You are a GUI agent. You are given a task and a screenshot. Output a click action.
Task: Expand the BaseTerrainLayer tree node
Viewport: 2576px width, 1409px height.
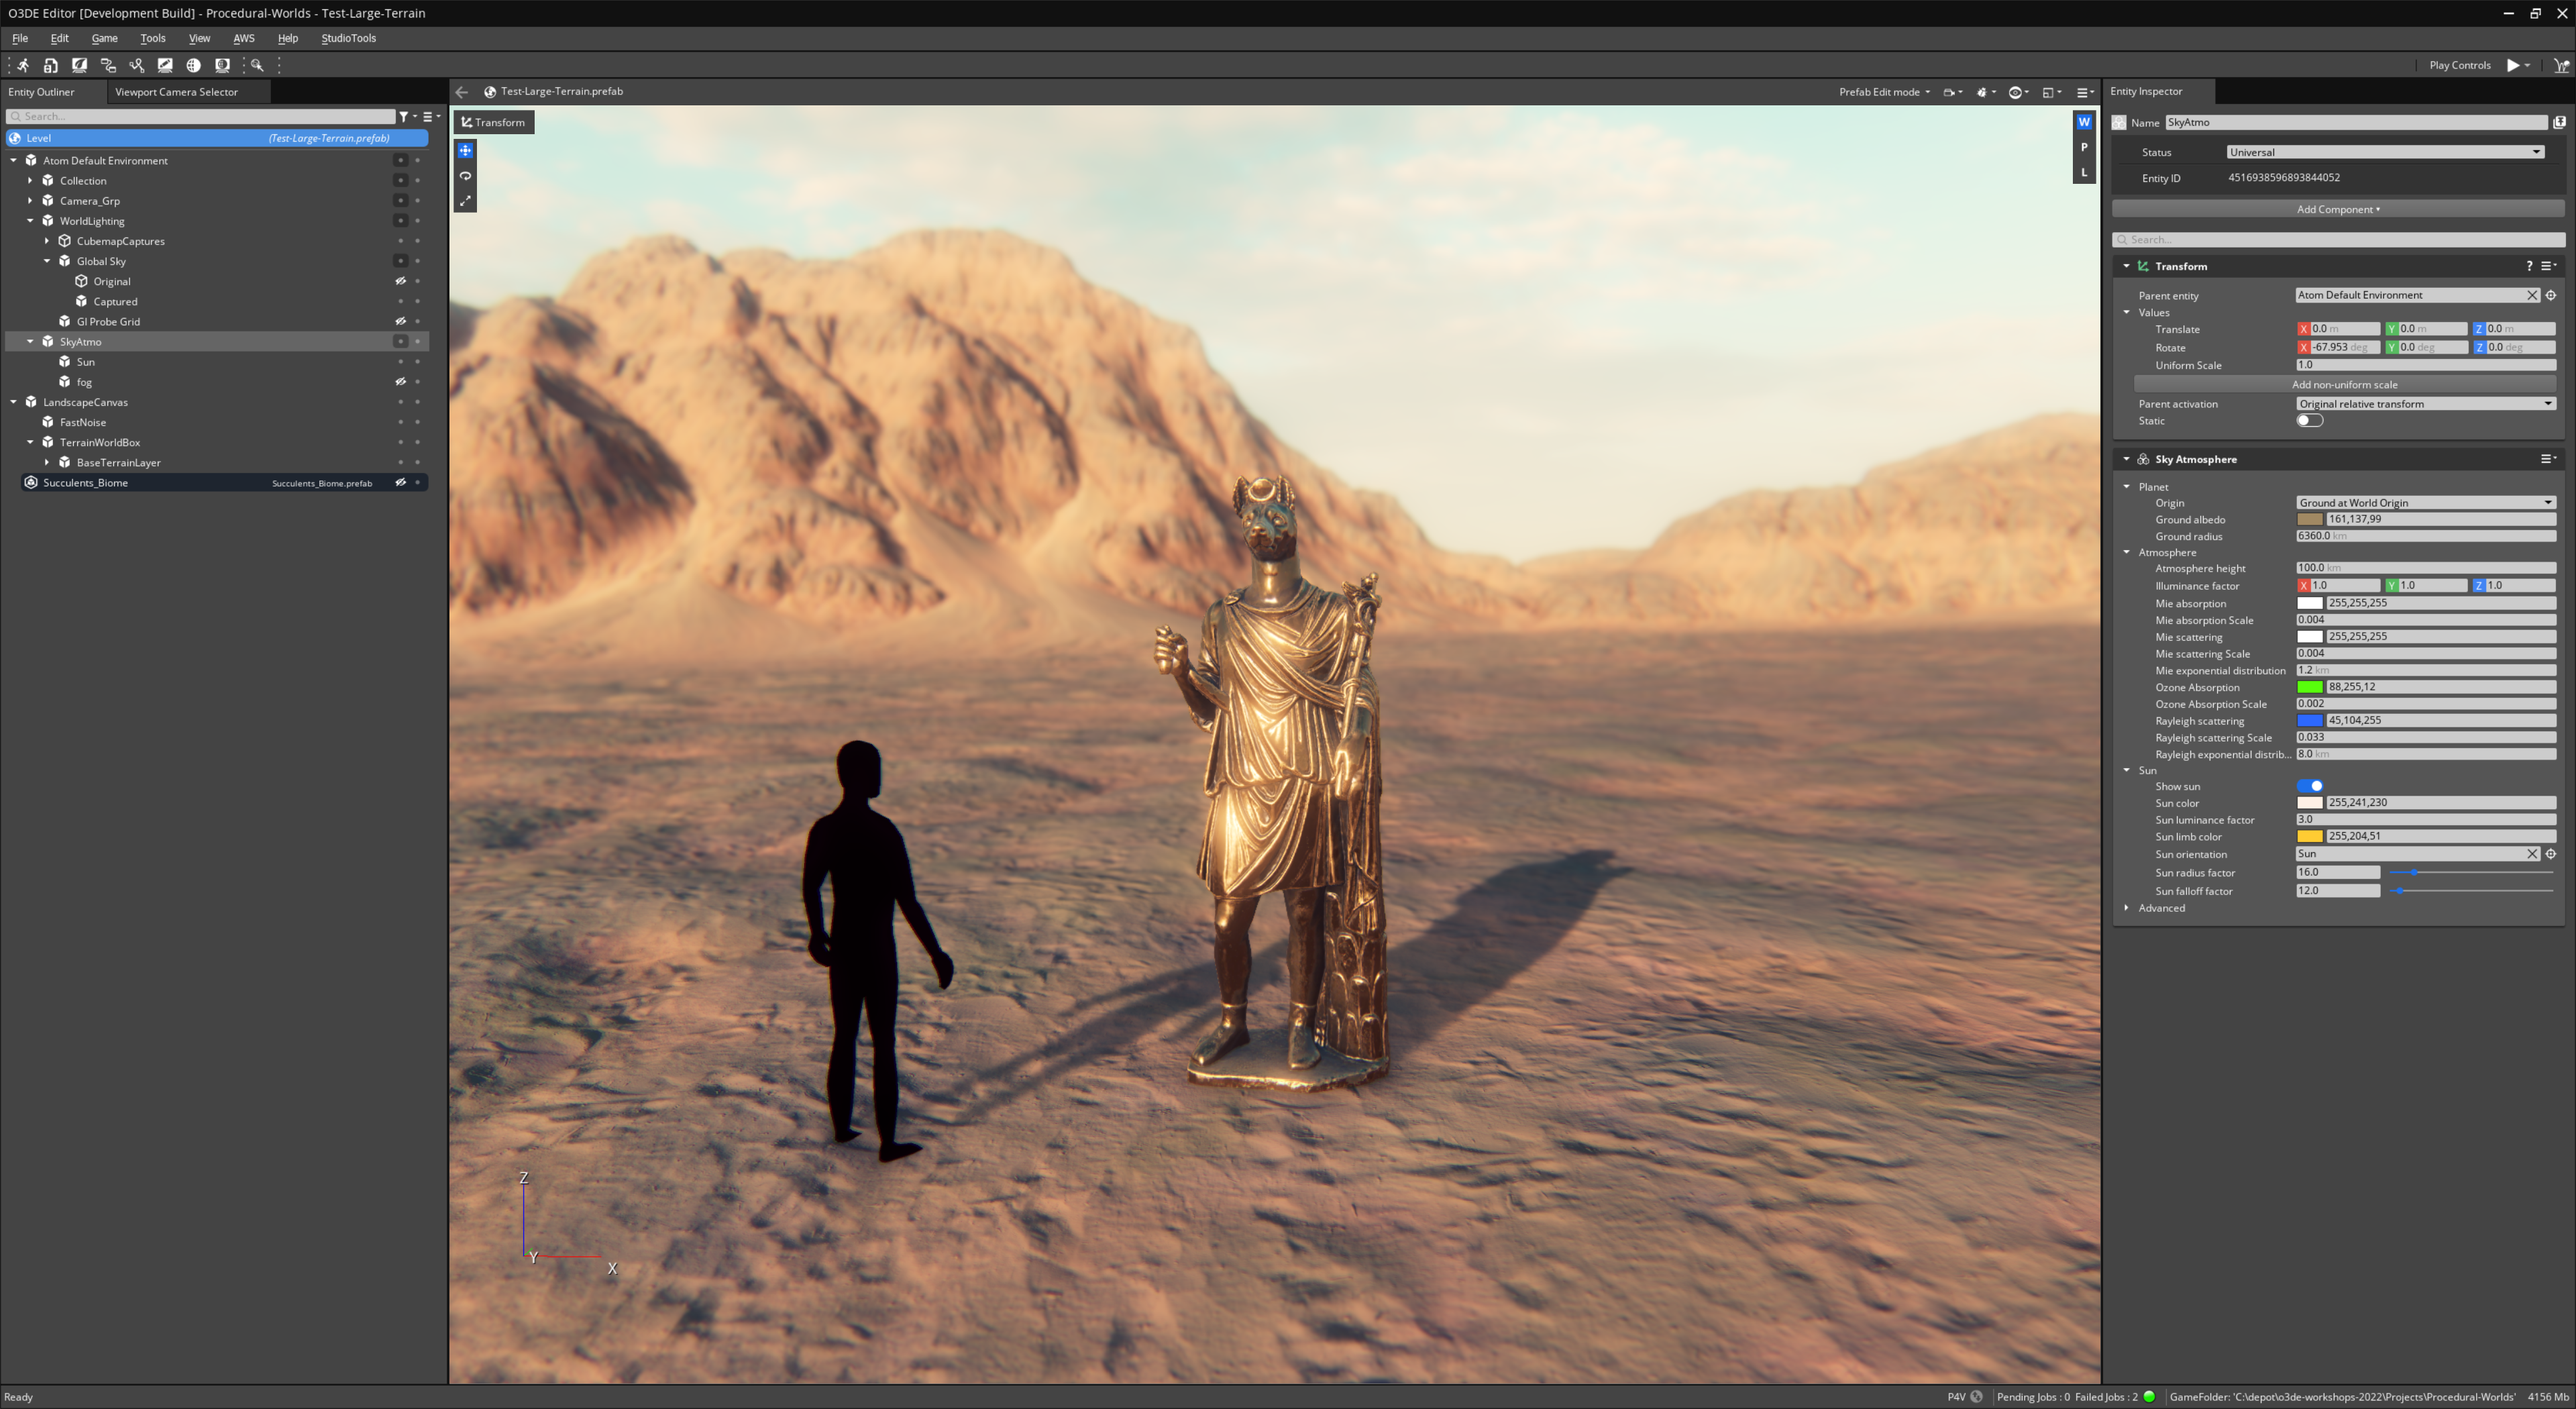[47, 463]
